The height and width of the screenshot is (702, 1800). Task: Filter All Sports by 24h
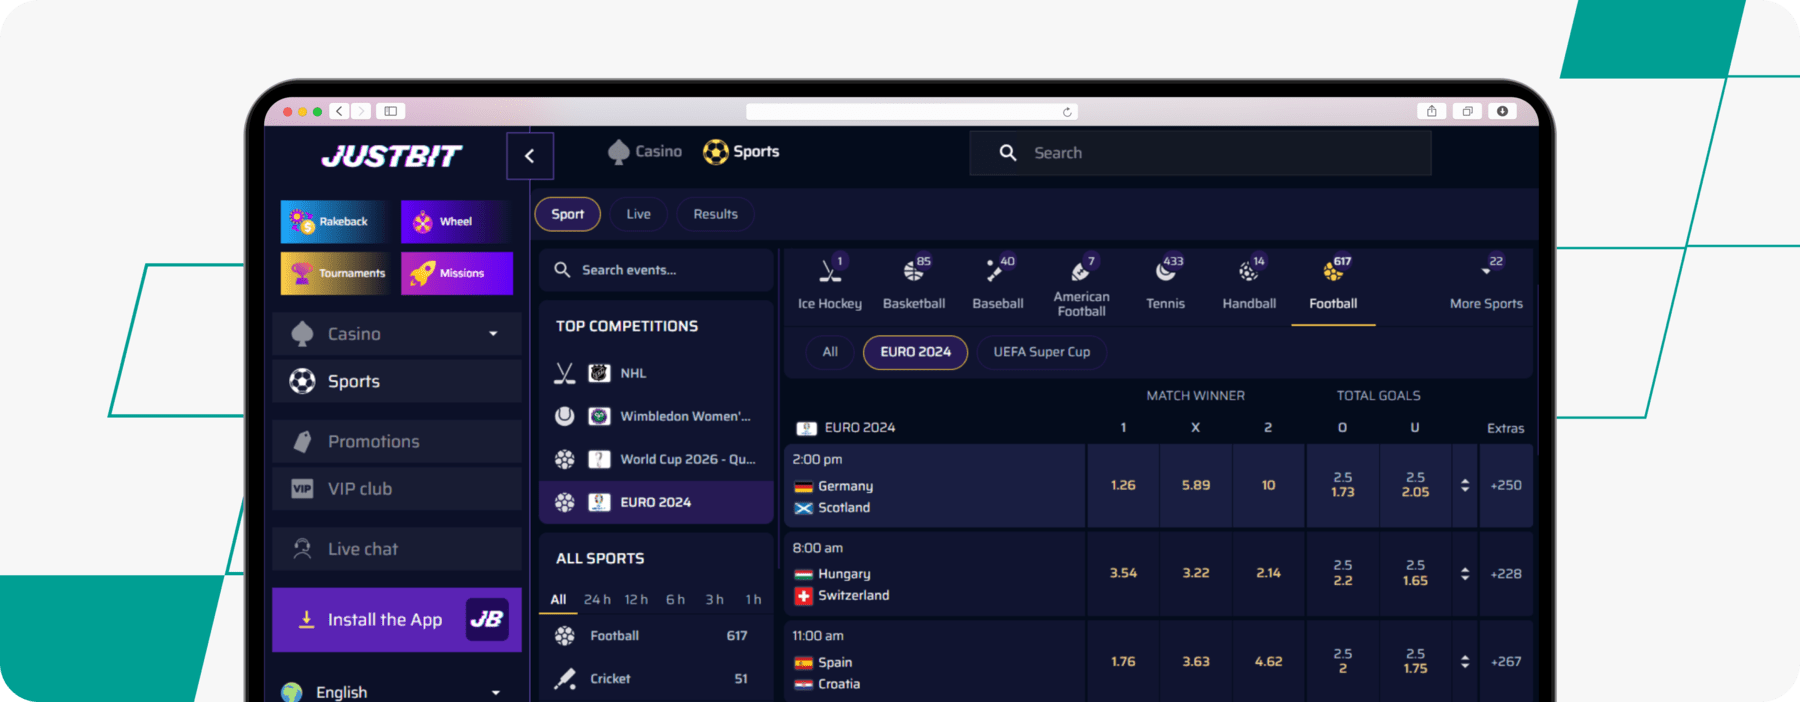tap(597, 600)
